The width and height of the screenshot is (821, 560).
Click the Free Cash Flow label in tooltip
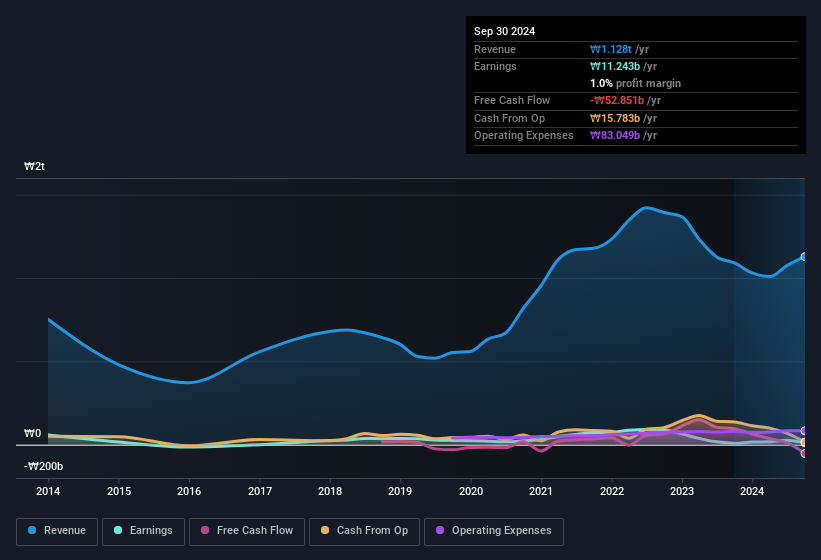click(x=512, y=100)
